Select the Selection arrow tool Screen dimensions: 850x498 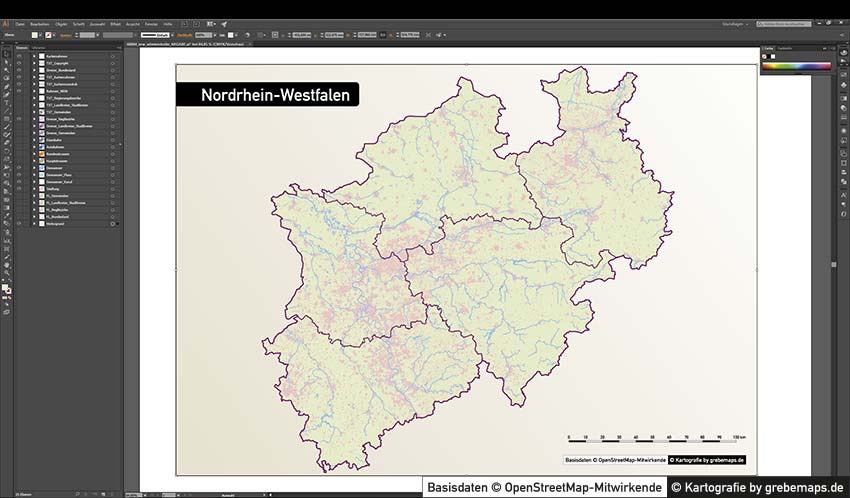[6, 53]
